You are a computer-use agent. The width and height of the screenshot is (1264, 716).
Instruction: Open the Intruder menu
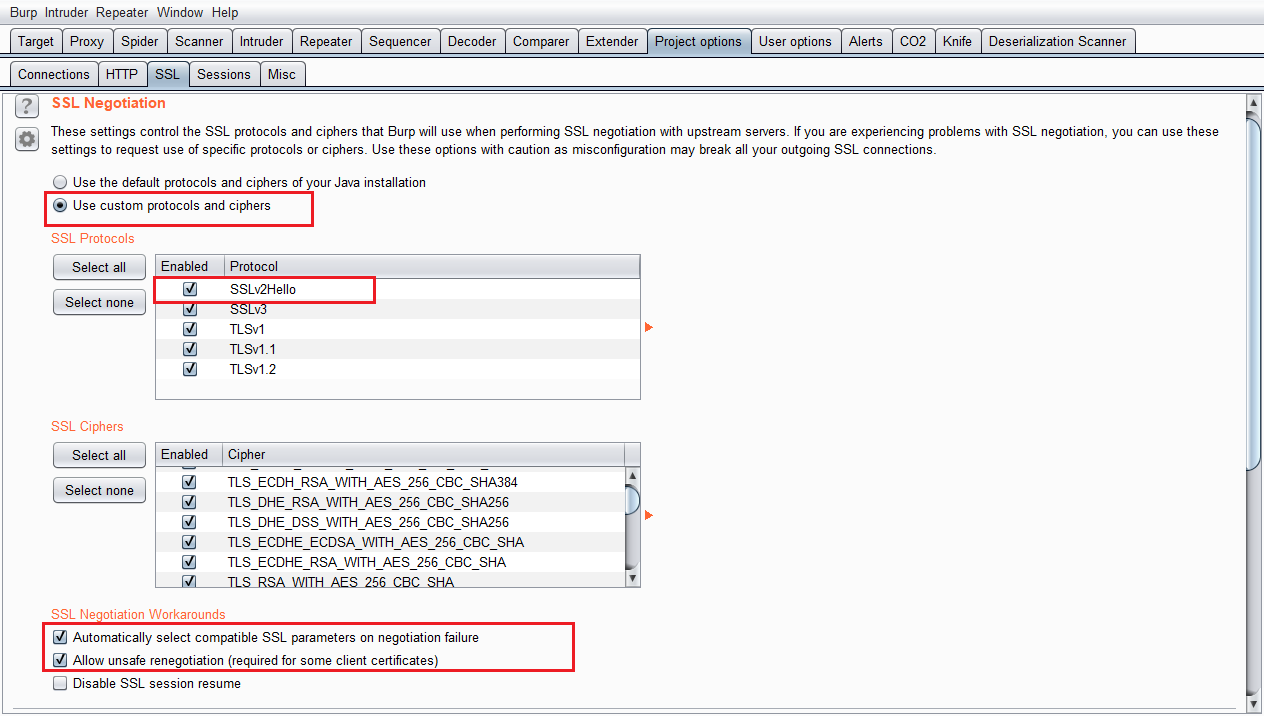tap(66, 13)
